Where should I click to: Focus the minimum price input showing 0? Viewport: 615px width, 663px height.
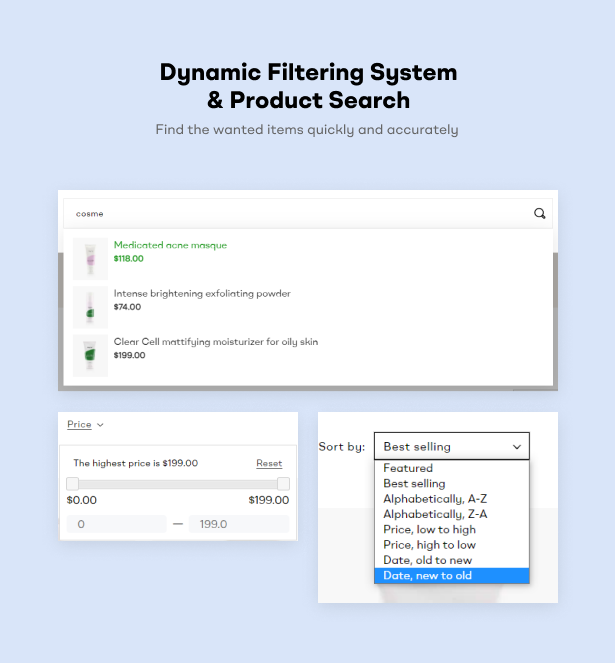click(x=116, y=524)
